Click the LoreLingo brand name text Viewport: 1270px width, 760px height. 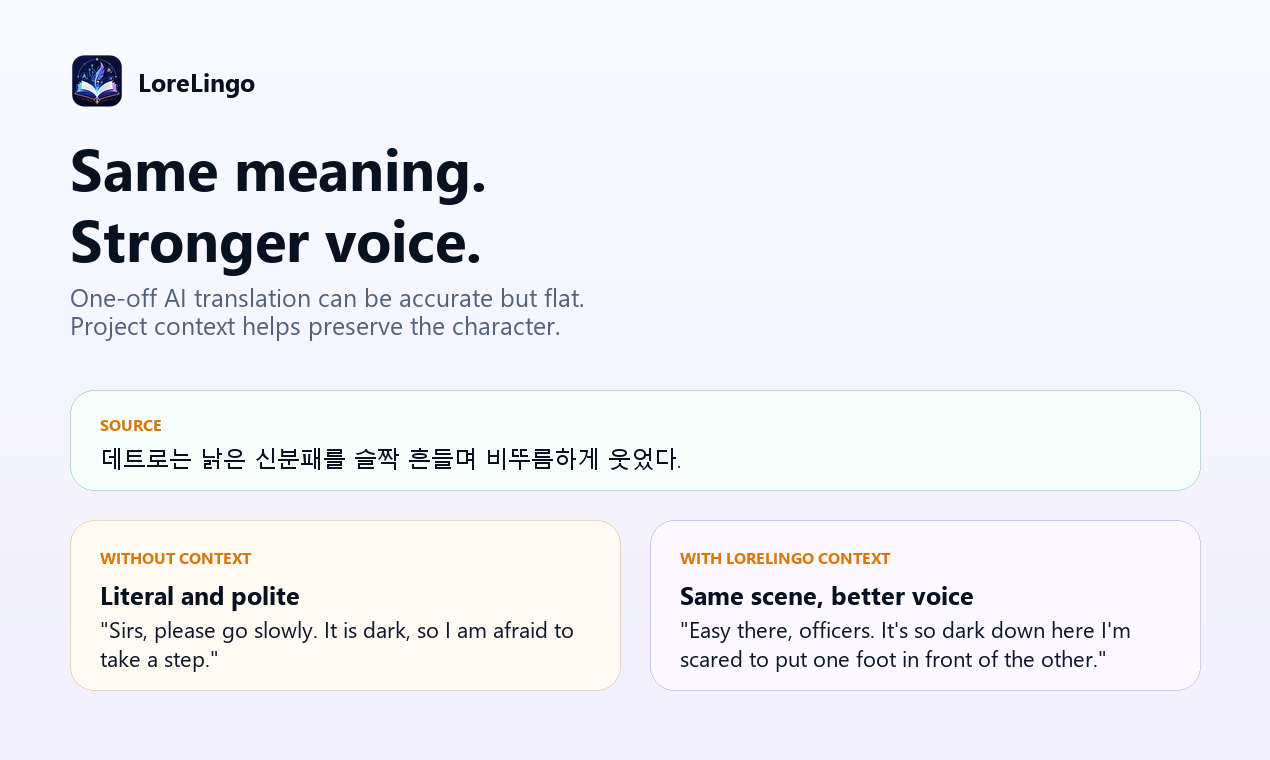point(196,83)
